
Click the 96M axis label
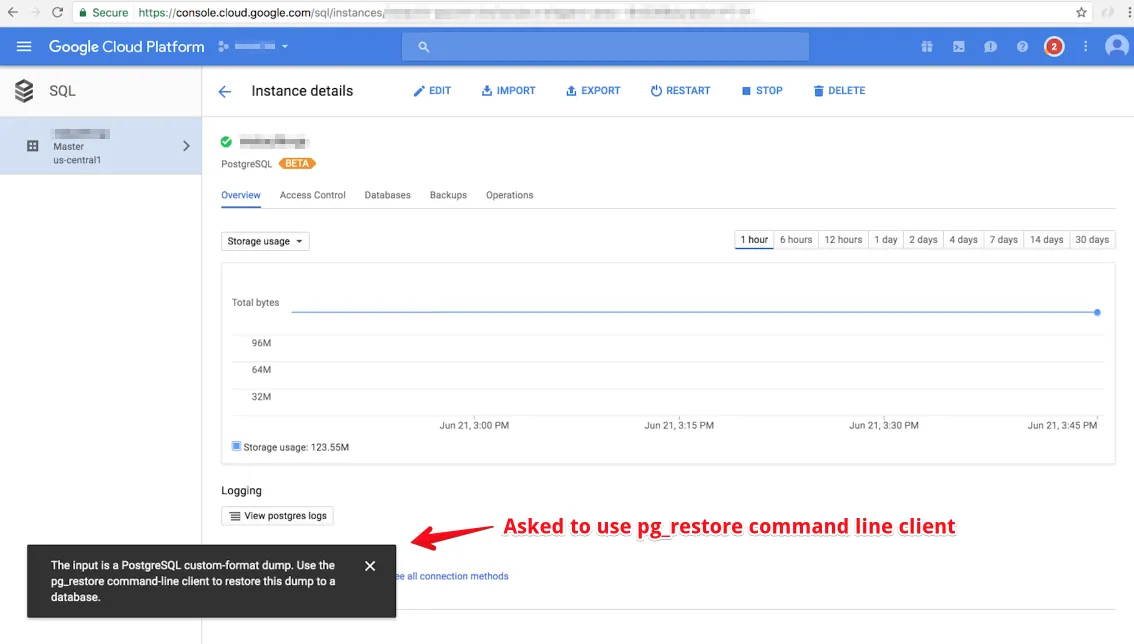pos(261,343)
